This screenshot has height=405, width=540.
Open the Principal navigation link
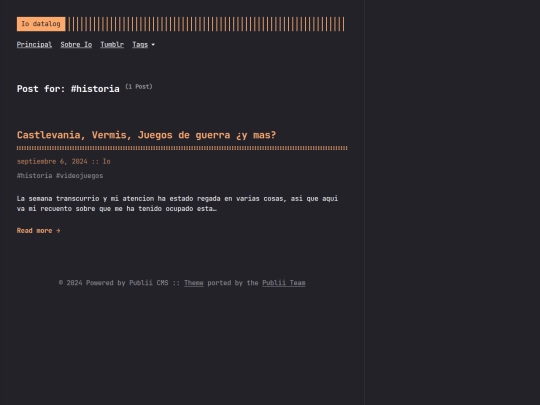34,45
